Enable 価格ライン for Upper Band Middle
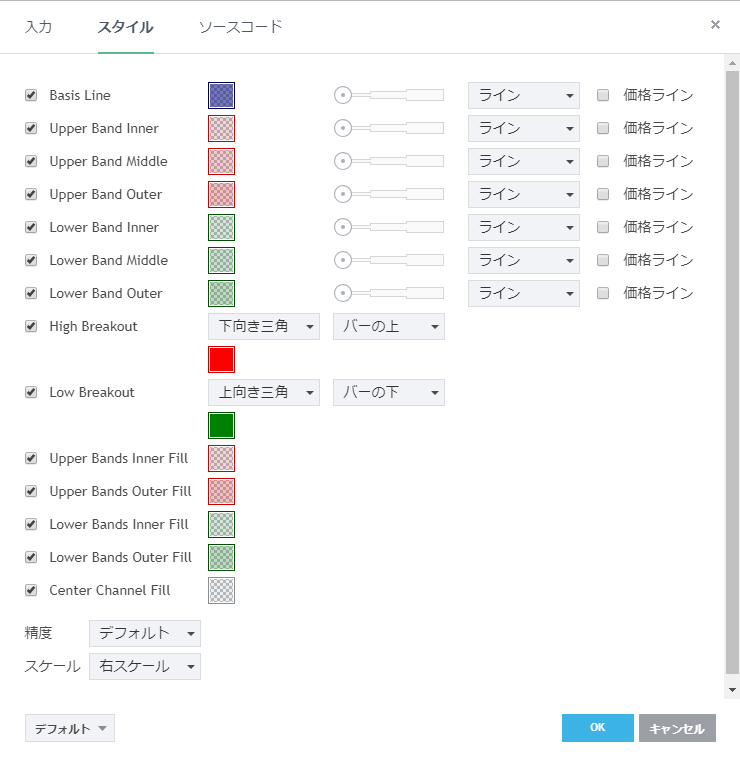This screenshot has width=740, height=767. pyautogui.click(x=603, y=161)
